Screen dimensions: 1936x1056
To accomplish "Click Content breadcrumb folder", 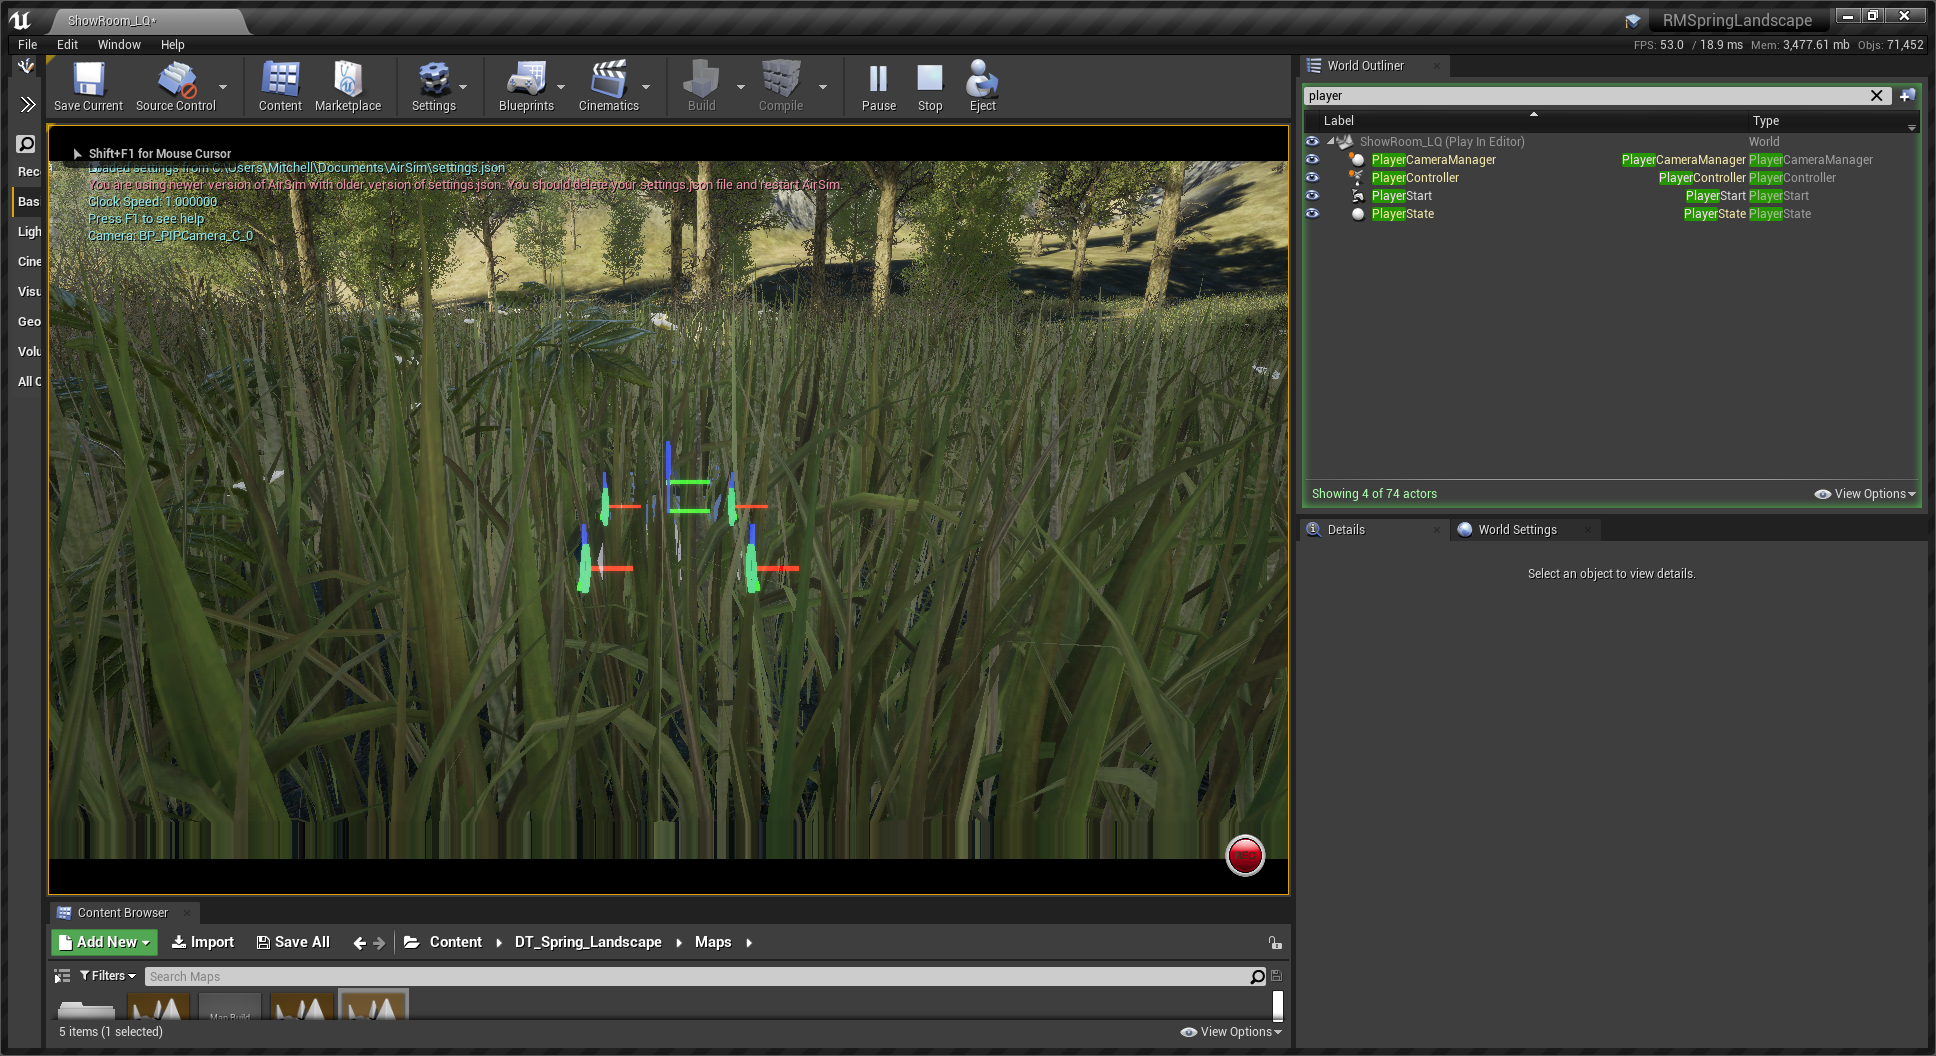I will point(455,942).
